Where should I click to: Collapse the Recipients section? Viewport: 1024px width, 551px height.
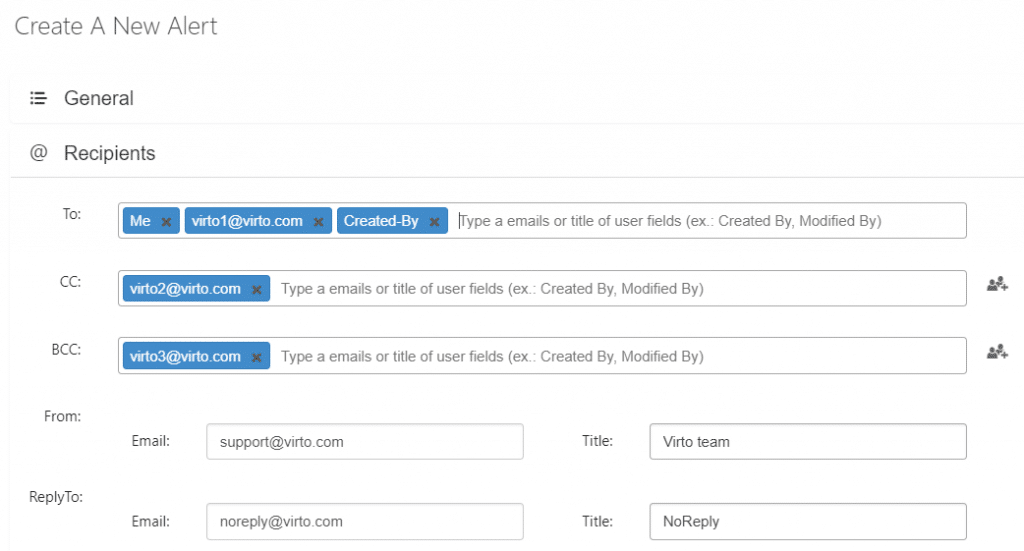(110, 153)
